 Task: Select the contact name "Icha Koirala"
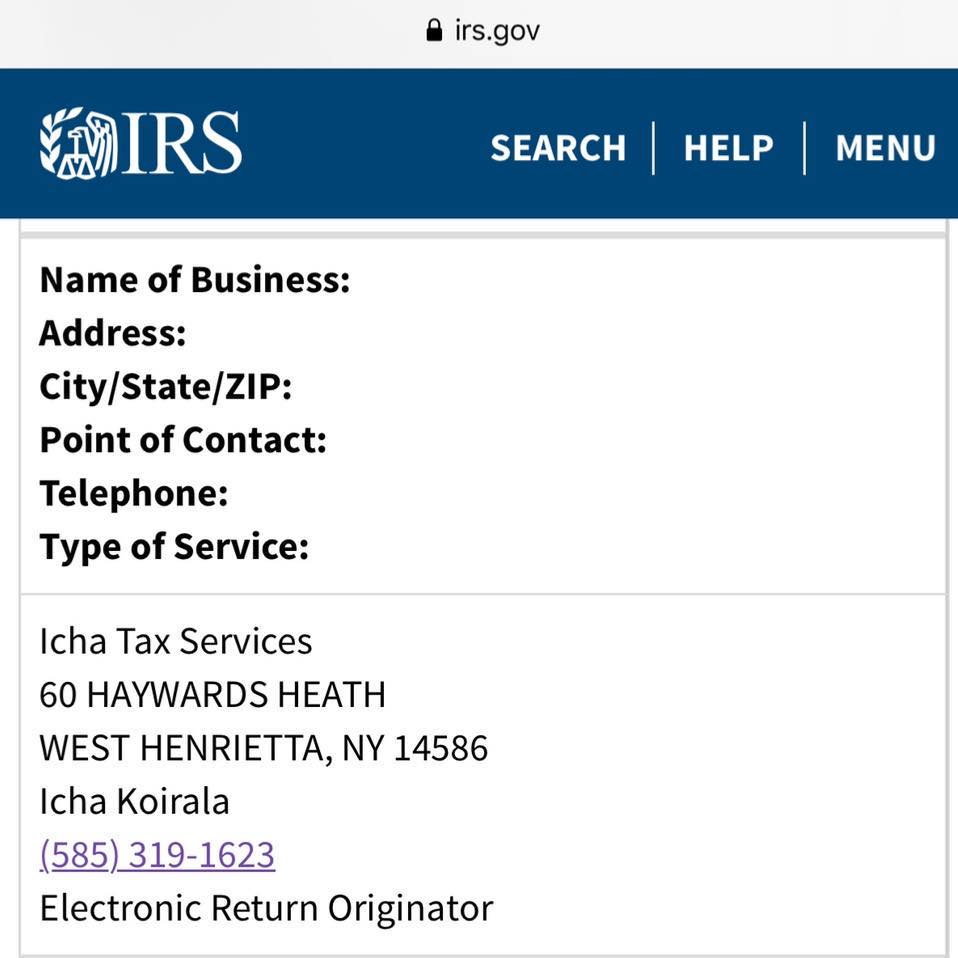(x=134, y=801)
